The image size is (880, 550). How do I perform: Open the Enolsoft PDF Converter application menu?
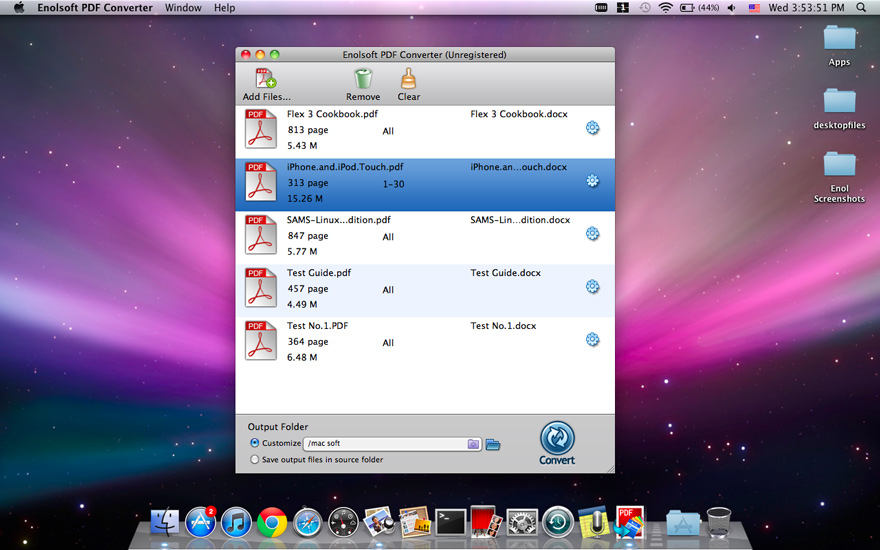point(95,8)
